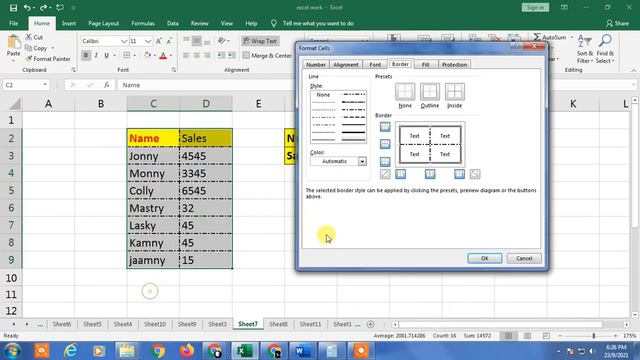Confirm with the OK button
The width and height of the screenshot is (640, 360).
click(x=484, y=258)
